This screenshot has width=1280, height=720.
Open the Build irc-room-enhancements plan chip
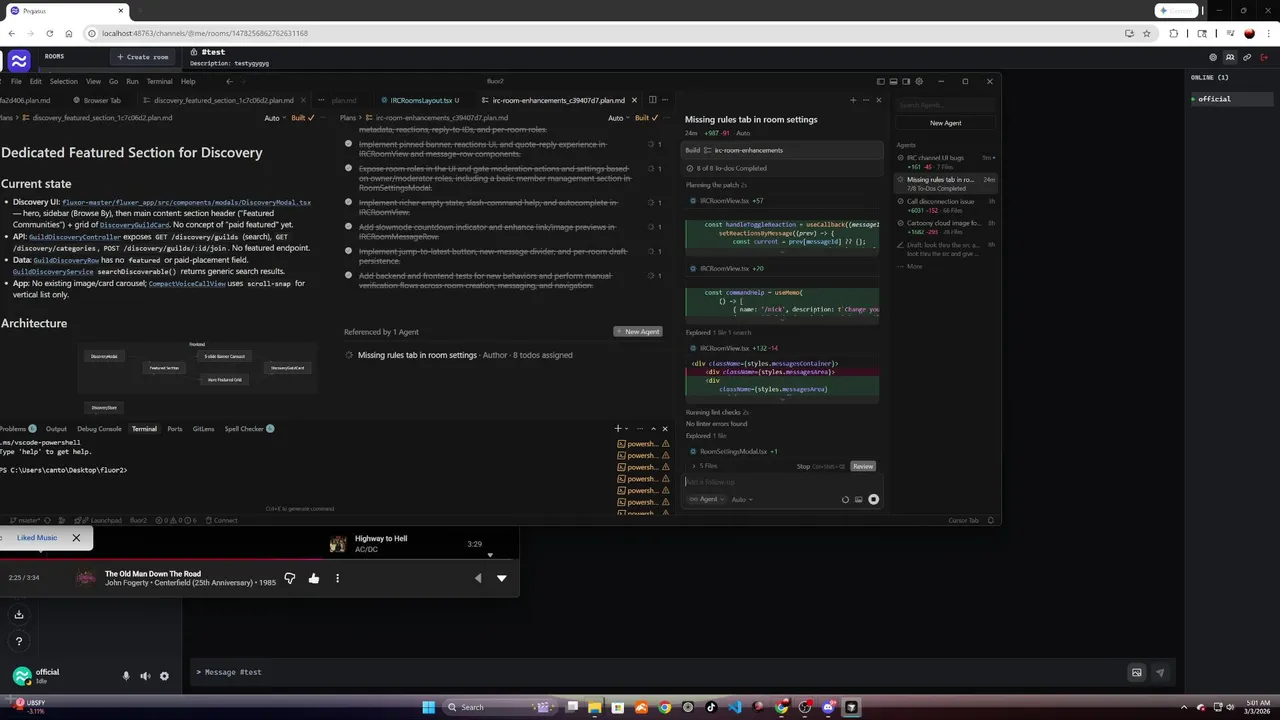tap(783, 150)
